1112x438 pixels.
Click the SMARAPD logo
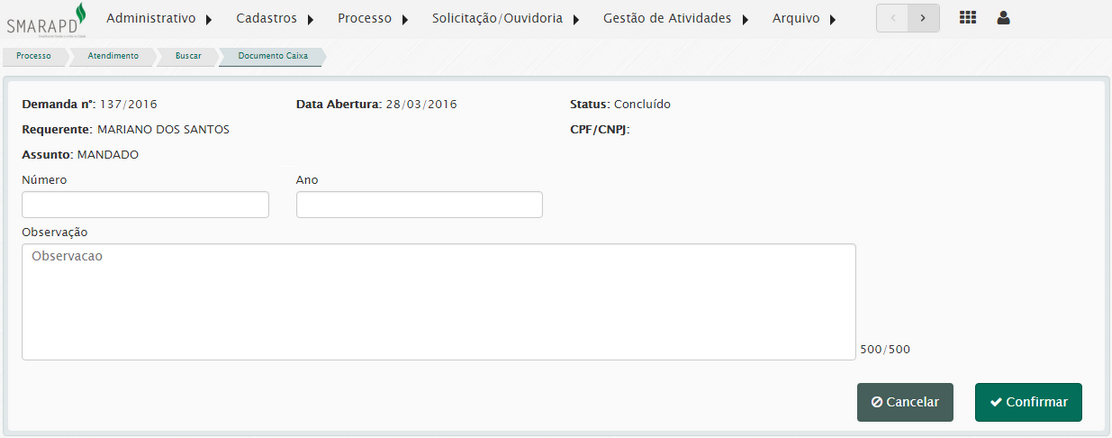click(x=47, y=19)
